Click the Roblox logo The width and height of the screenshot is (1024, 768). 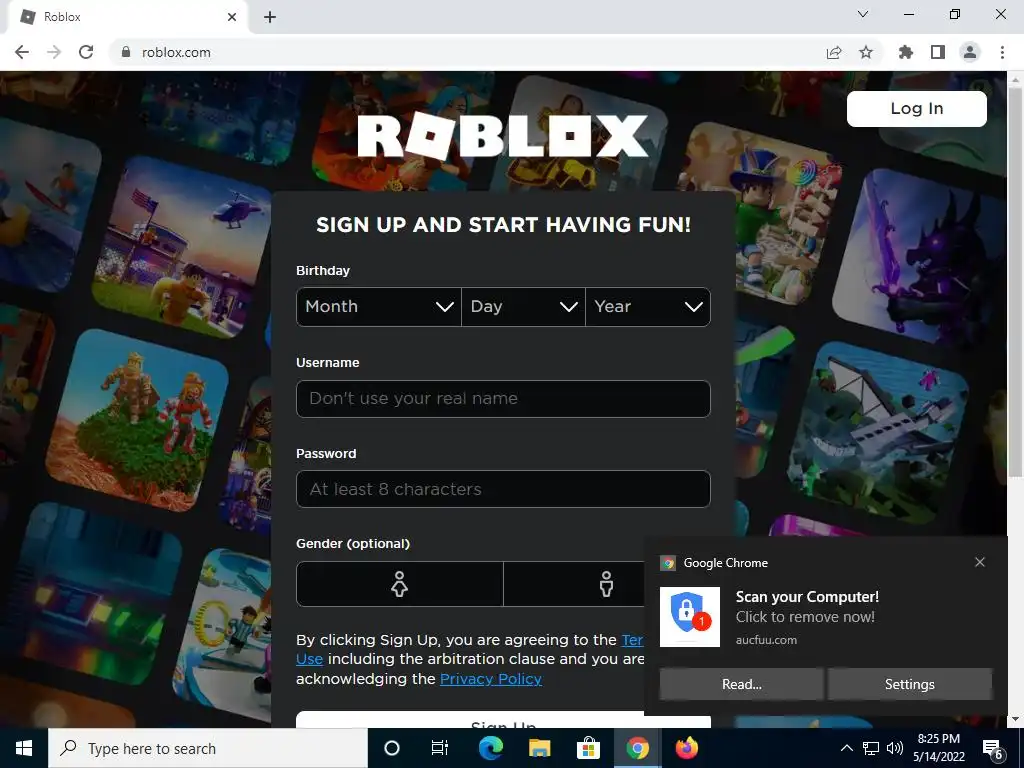503,136
